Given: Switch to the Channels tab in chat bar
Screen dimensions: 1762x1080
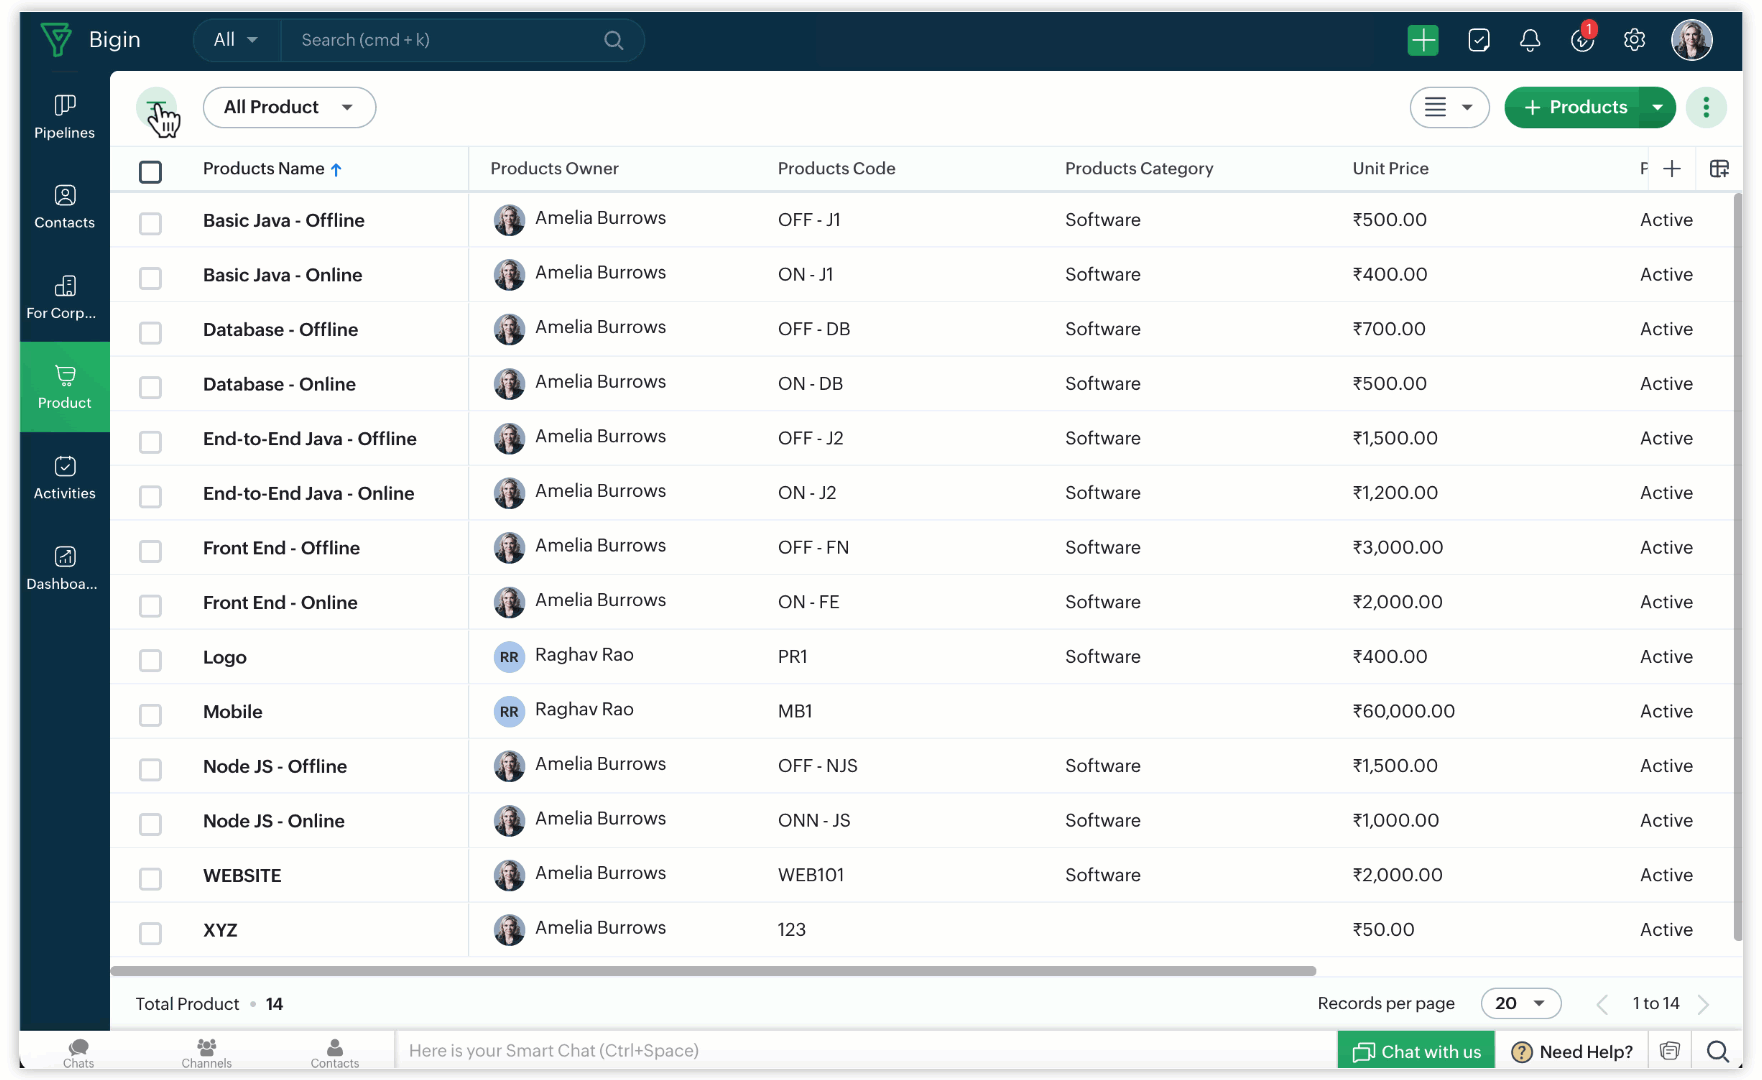Looking at the screenshot, I should tap(206, 1052).
